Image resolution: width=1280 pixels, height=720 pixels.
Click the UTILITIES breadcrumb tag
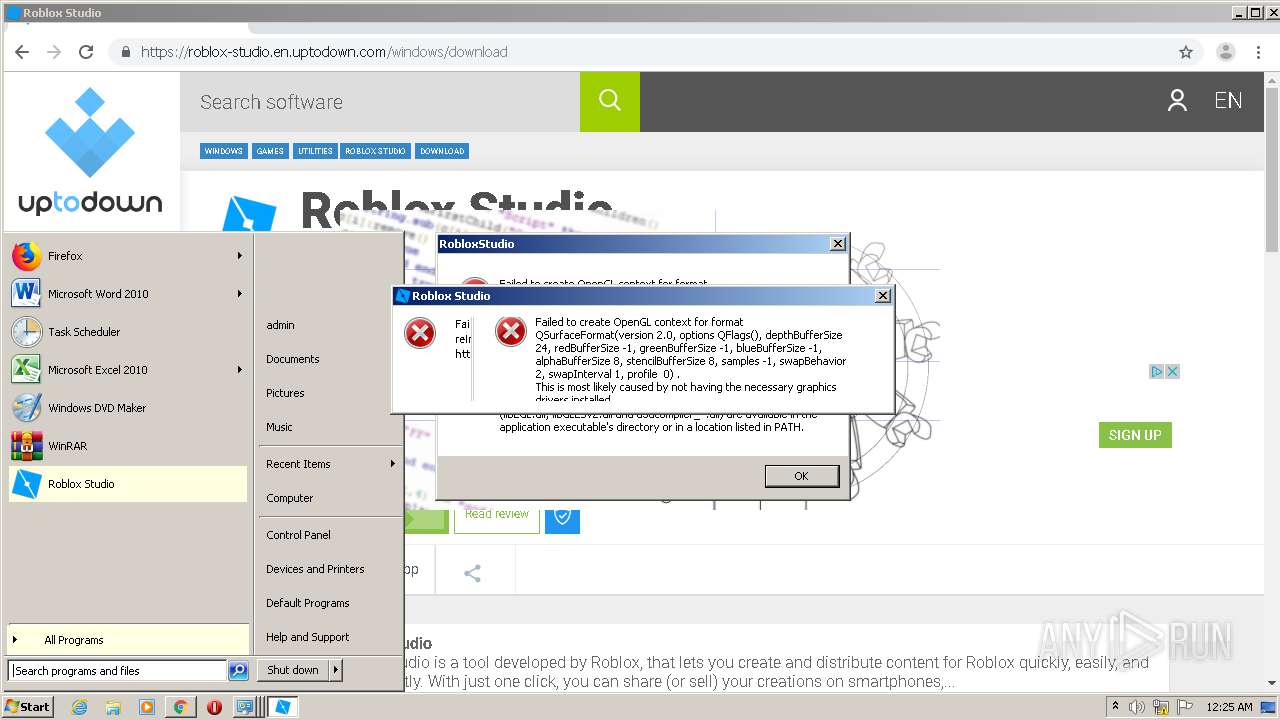(315, 151)
